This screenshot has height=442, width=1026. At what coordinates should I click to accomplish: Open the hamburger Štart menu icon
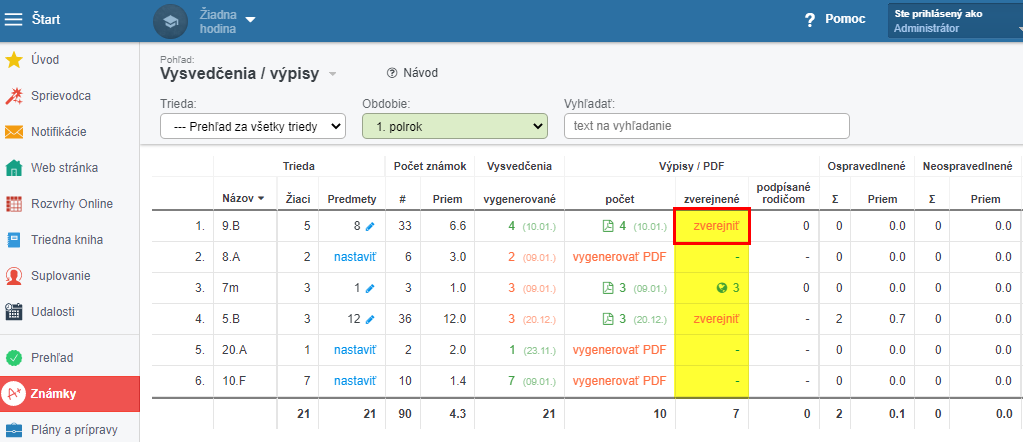[13, 20]
